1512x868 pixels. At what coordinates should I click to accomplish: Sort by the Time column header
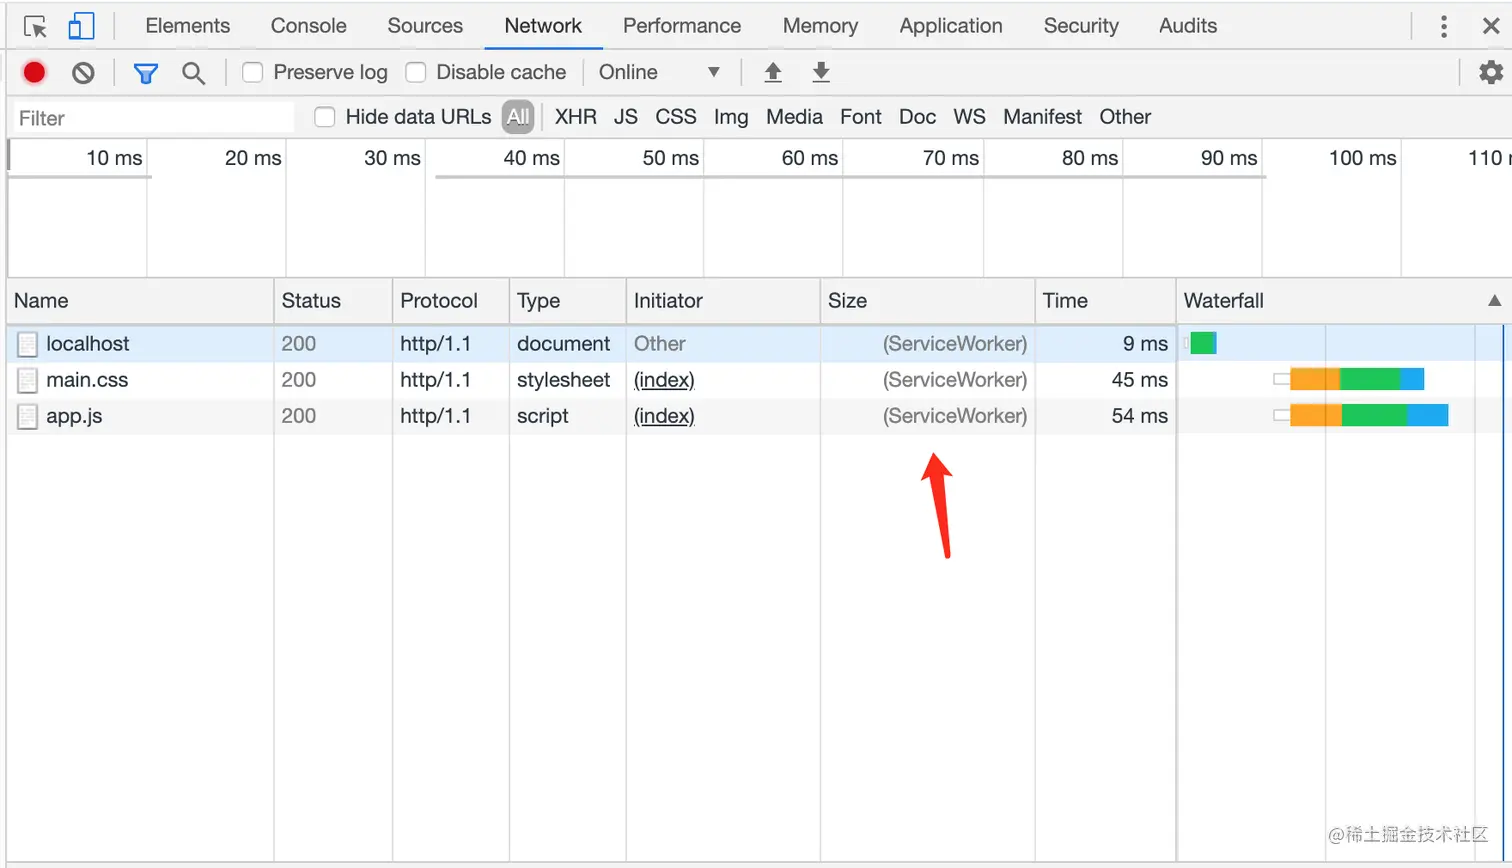tap(1106, 301)
